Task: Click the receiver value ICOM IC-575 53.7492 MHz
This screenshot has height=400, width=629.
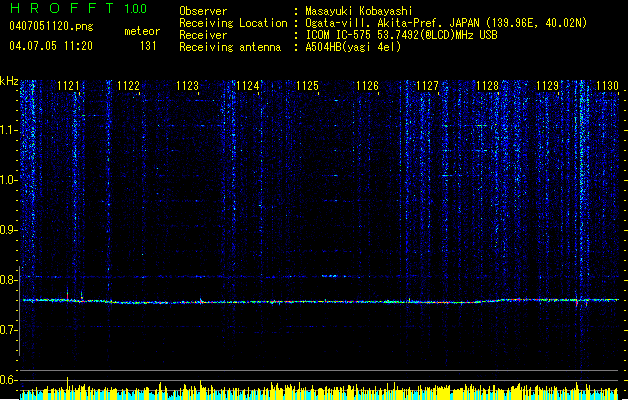Action: click(x=401, y=35)
